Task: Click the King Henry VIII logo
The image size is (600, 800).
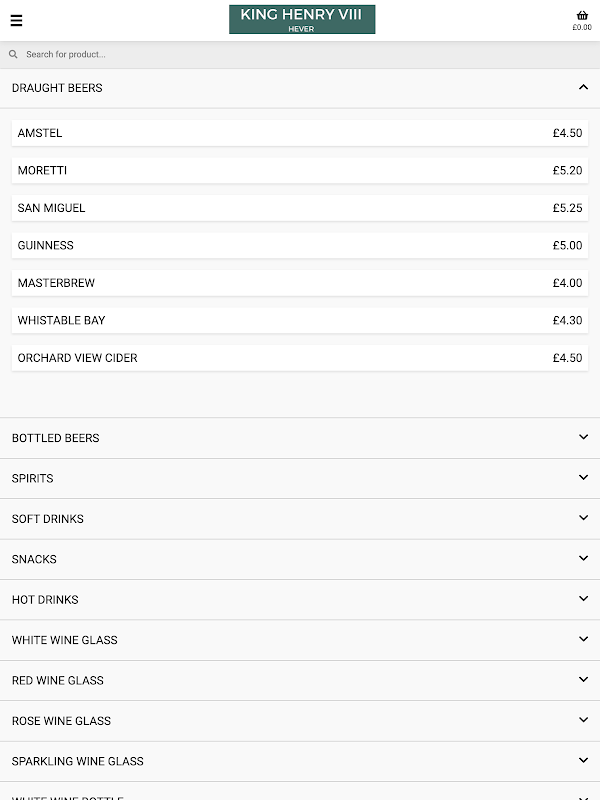Action: pyautogui.click(x=302, y=19)
